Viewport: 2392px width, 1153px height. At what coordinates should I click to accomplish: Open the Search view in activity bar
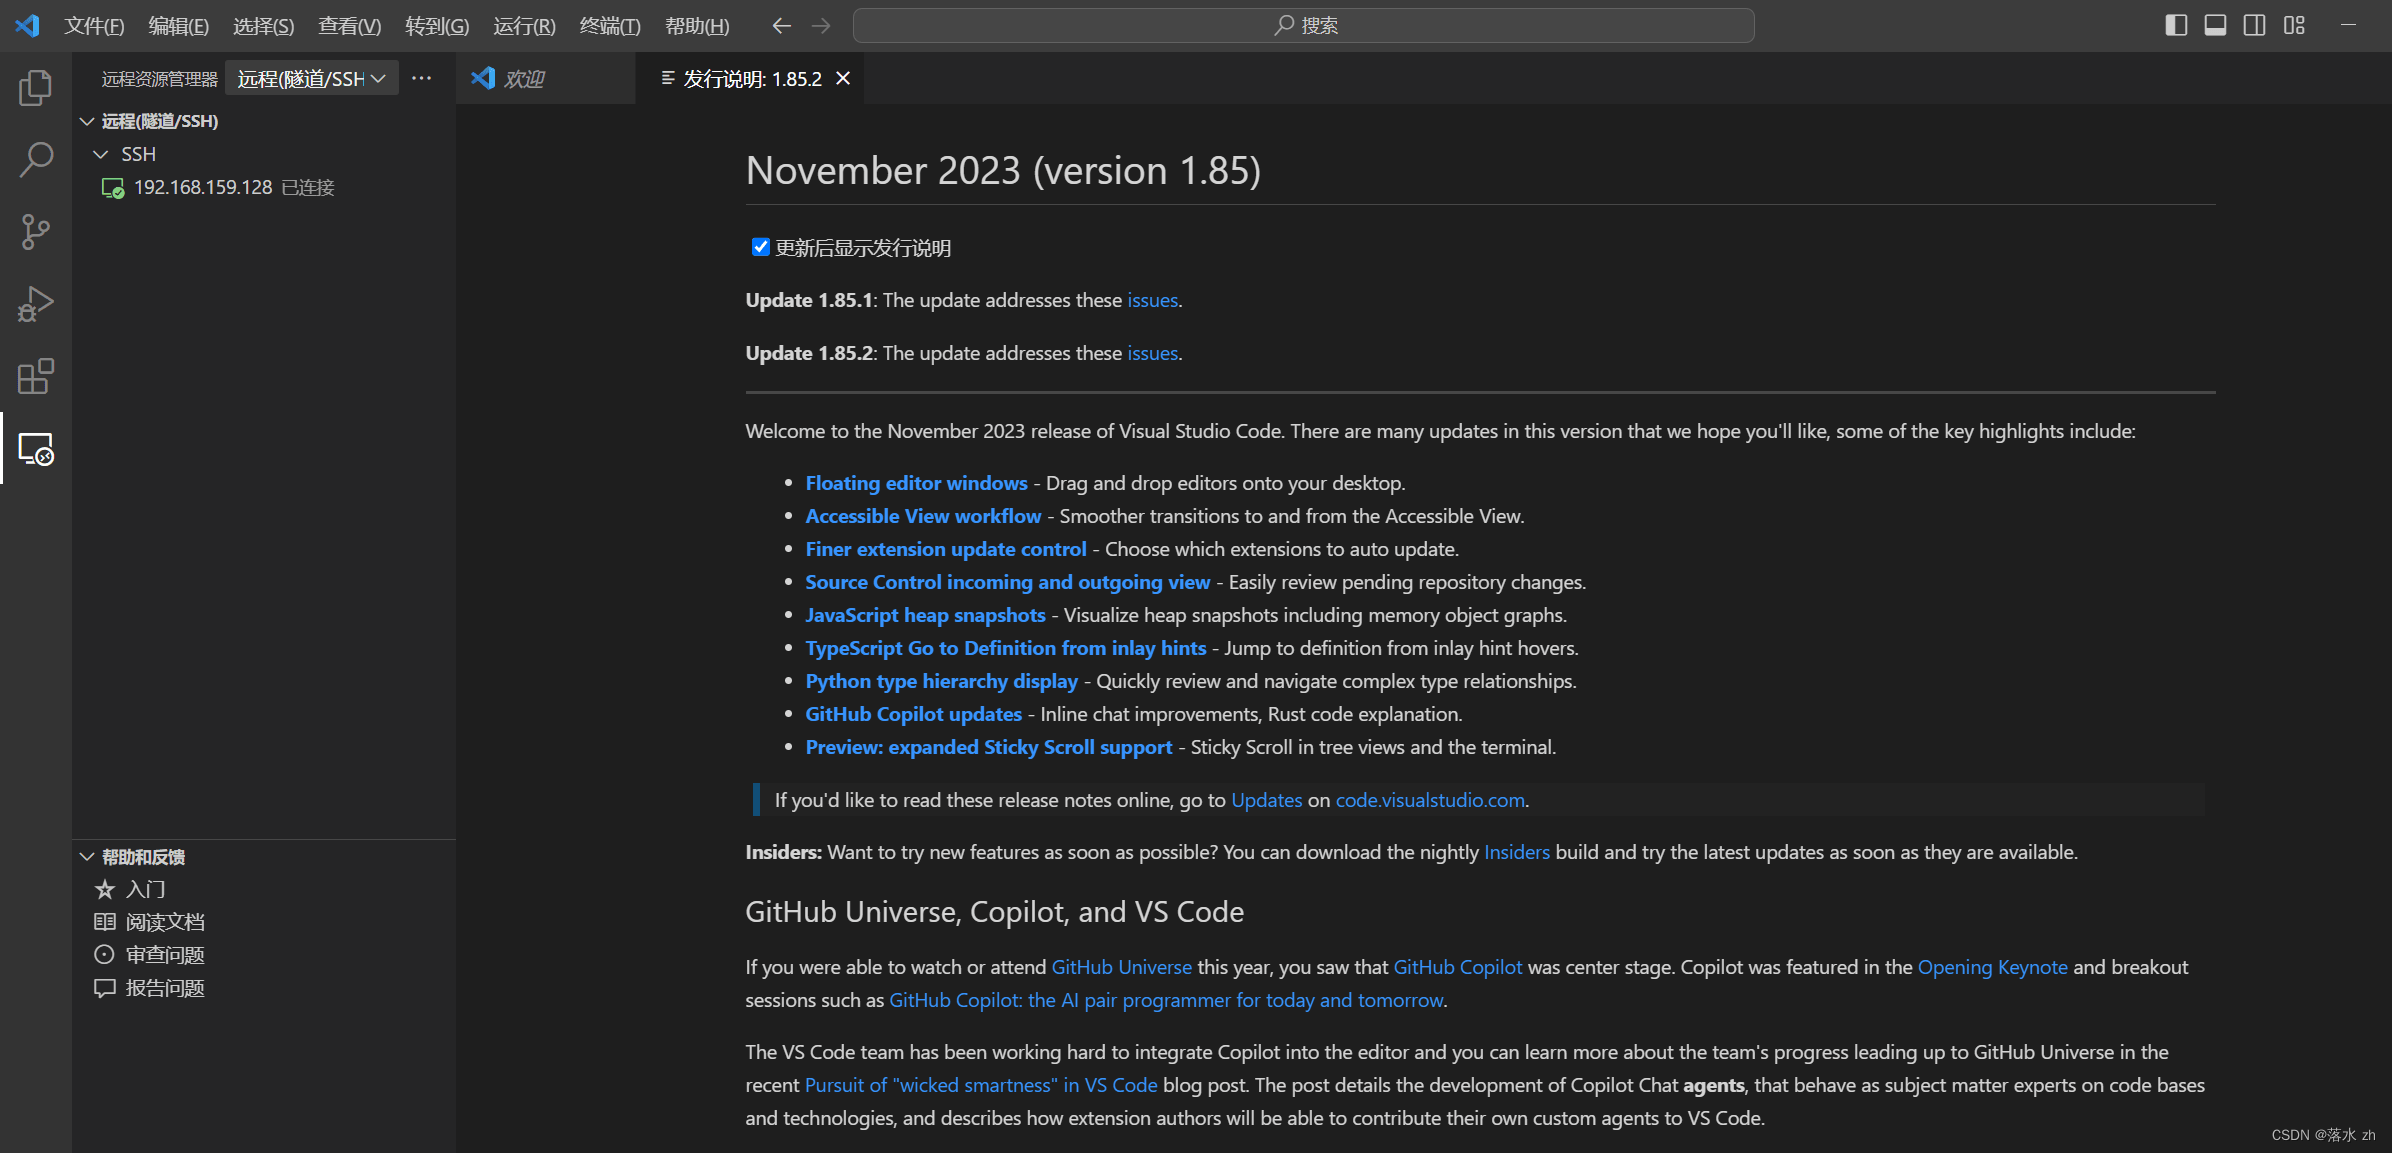(x=36, y=160)
